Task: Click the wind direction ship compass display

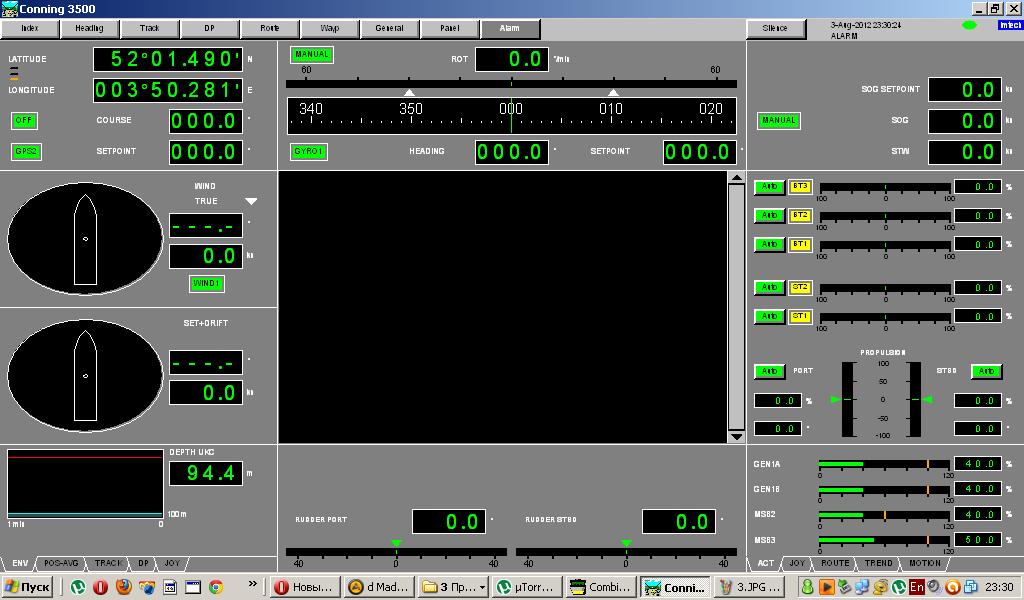Action: pyautogui.click(x=85, y=238)
